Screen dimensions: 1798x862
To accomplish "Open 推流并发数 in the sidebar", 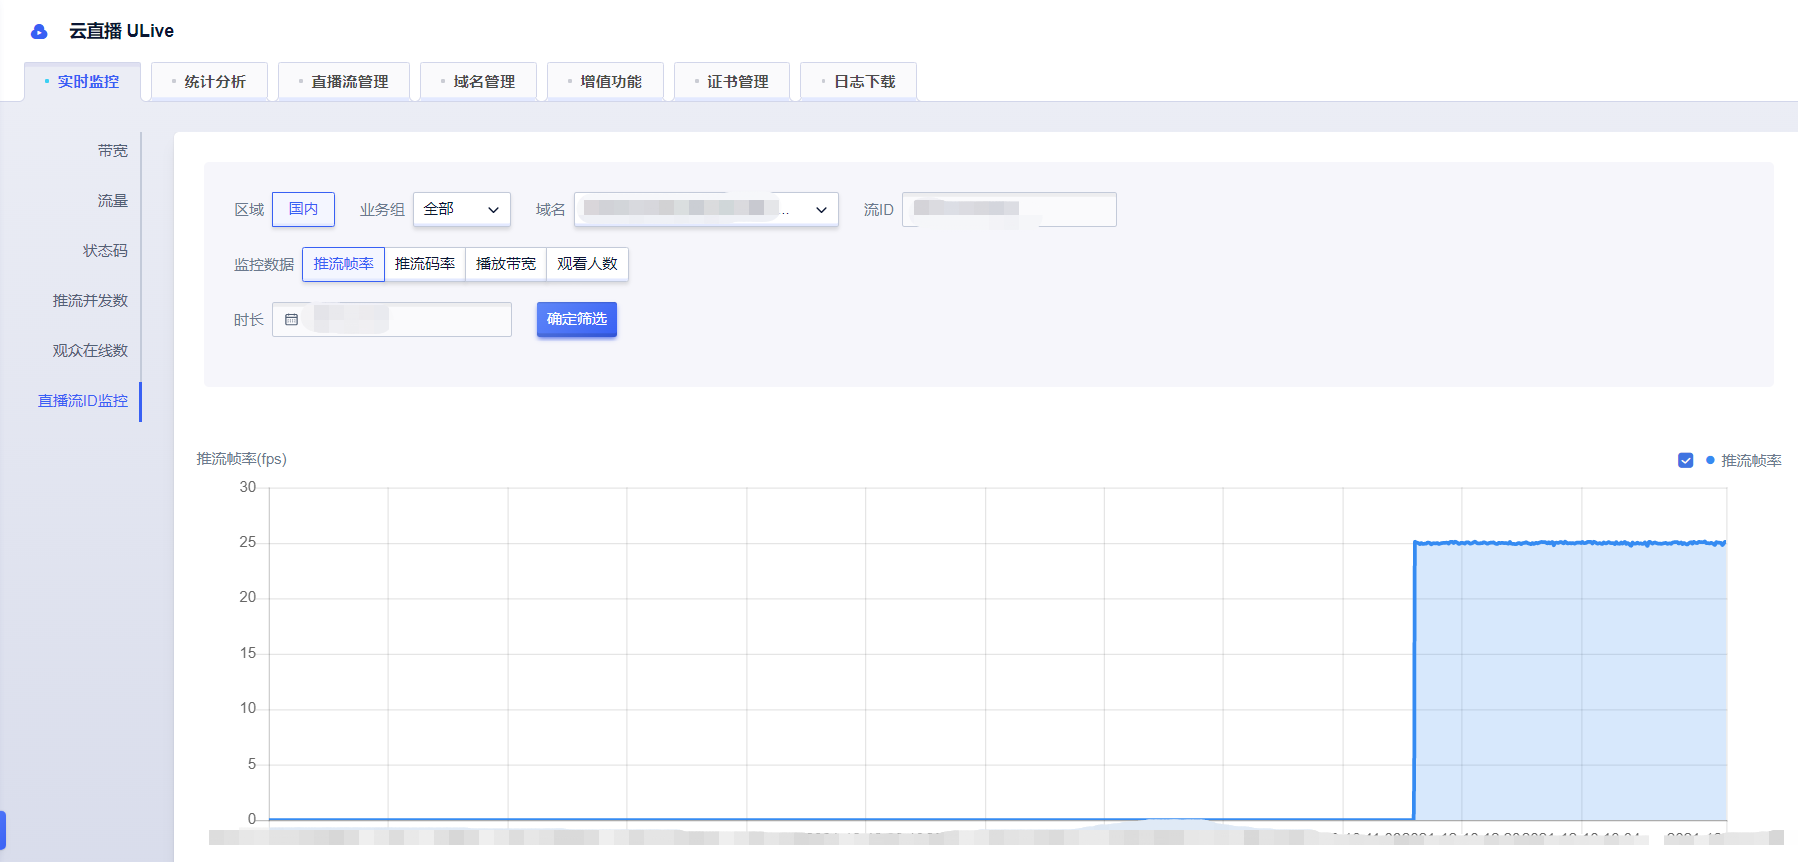I will click(x=90, y=301).
